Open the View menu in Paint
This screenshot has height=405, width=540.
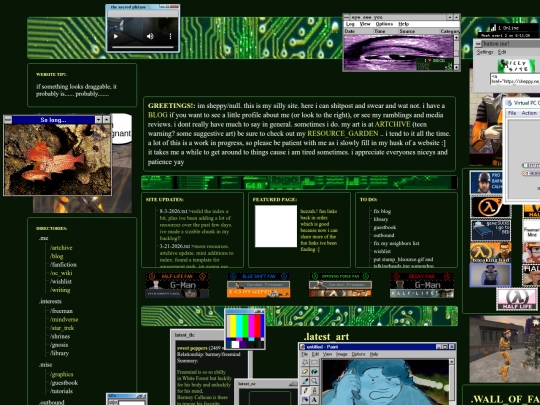click(328, 354)
